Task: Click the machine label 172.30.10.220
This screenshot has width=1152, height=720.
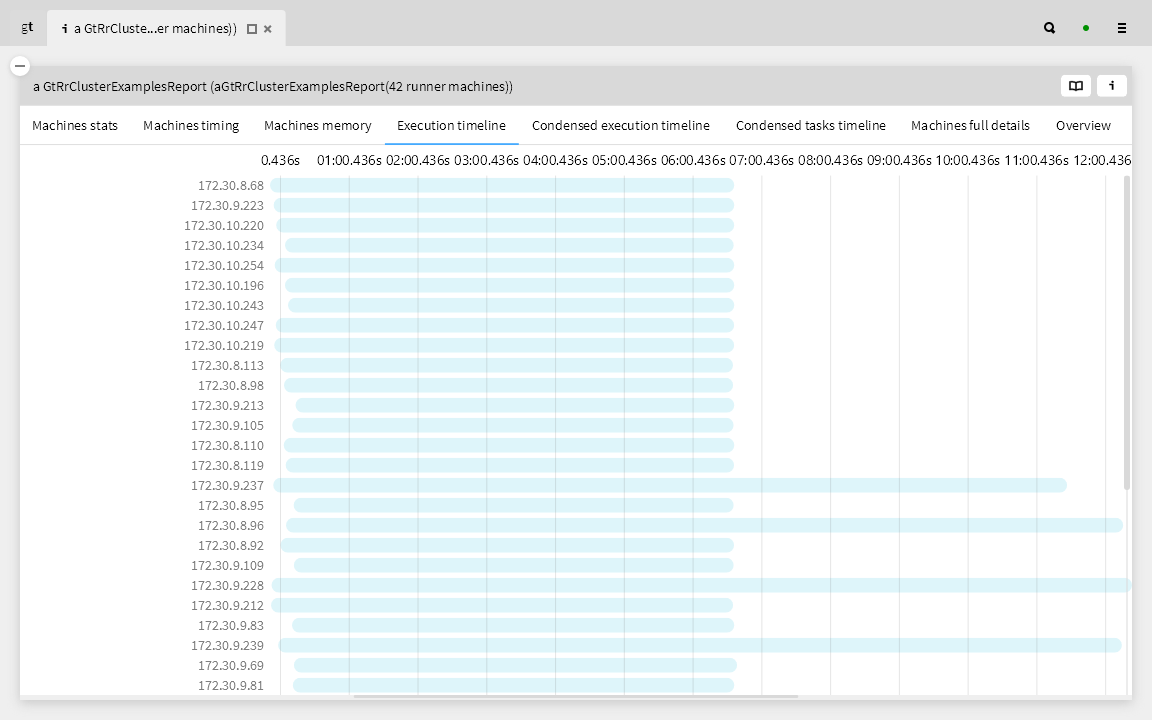Action: coord(223,226)
